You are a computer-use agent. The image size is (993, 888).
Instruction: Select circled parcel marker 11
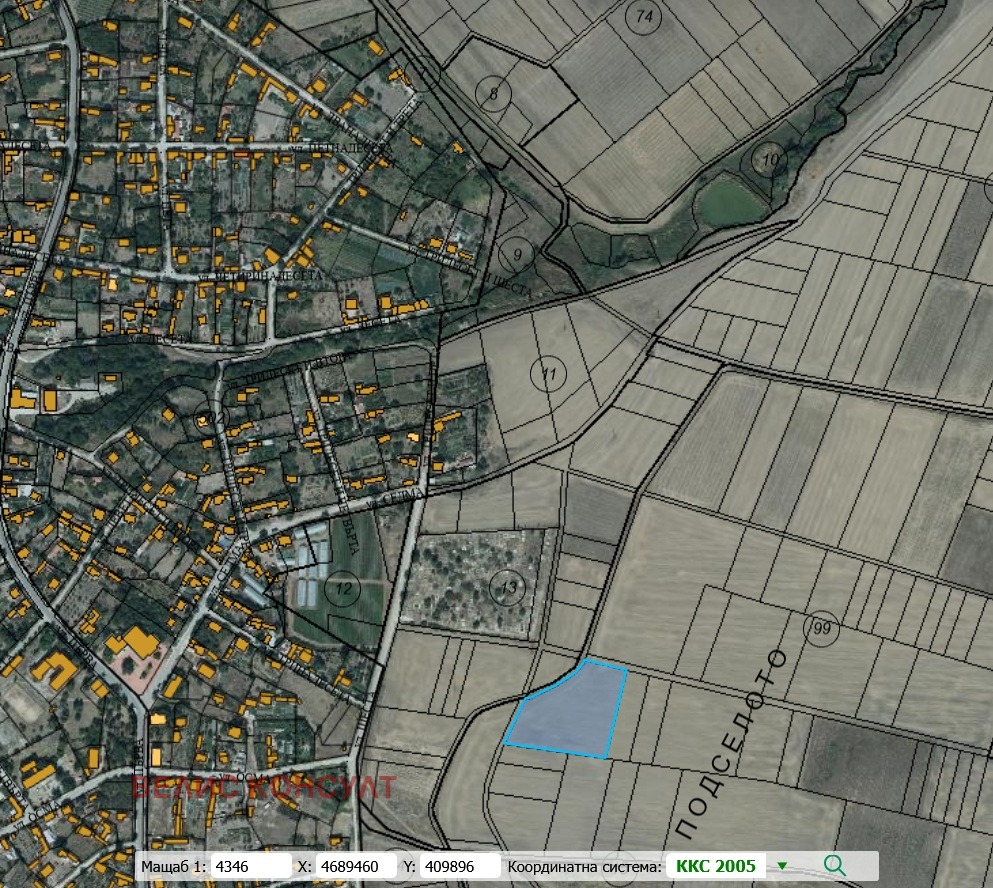point(548,376)
